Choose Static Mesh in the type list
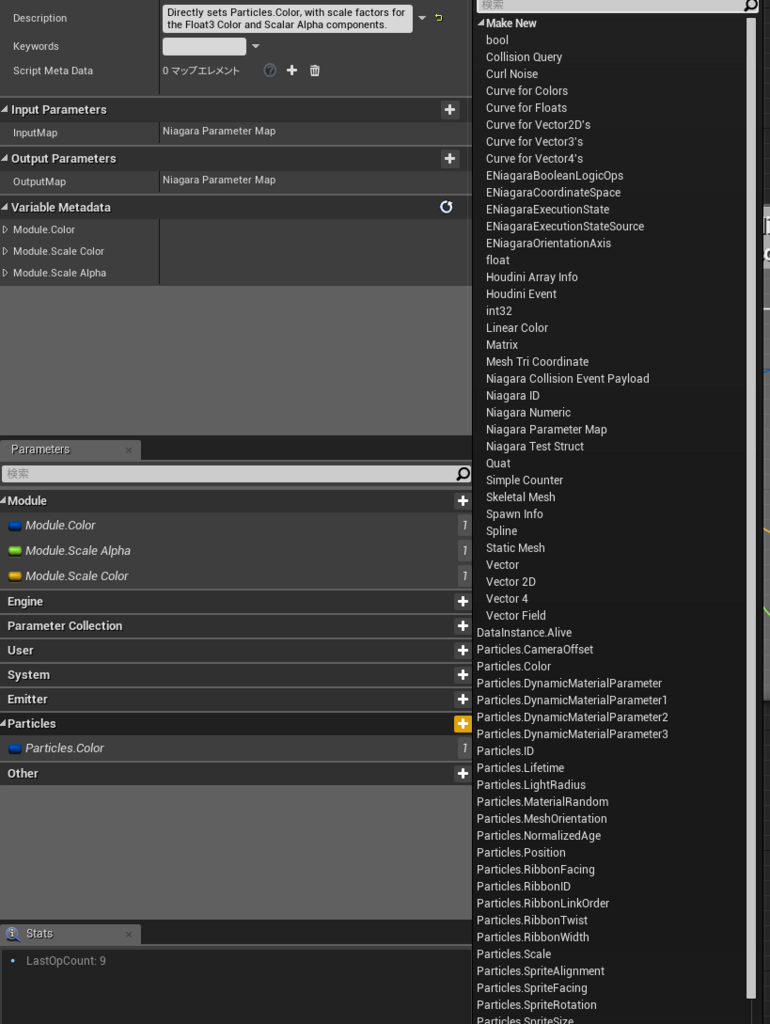 pyautogui.click(x=515, y=548)
